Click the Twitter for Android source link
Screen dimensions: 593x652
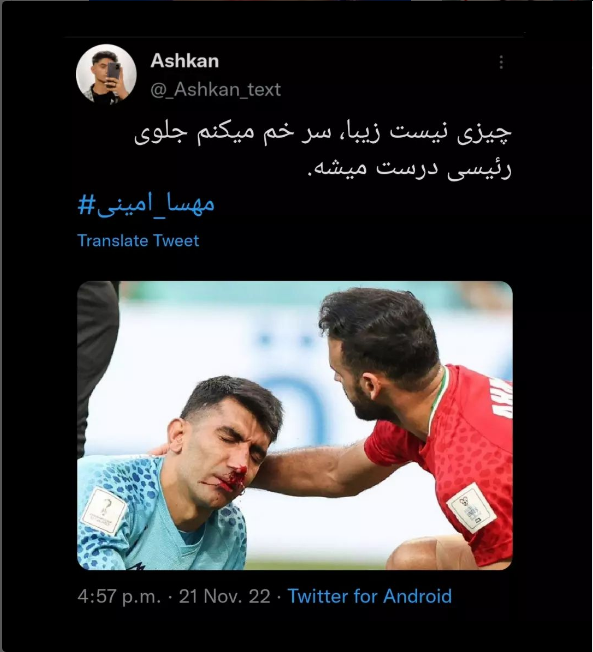pos(370,596)
